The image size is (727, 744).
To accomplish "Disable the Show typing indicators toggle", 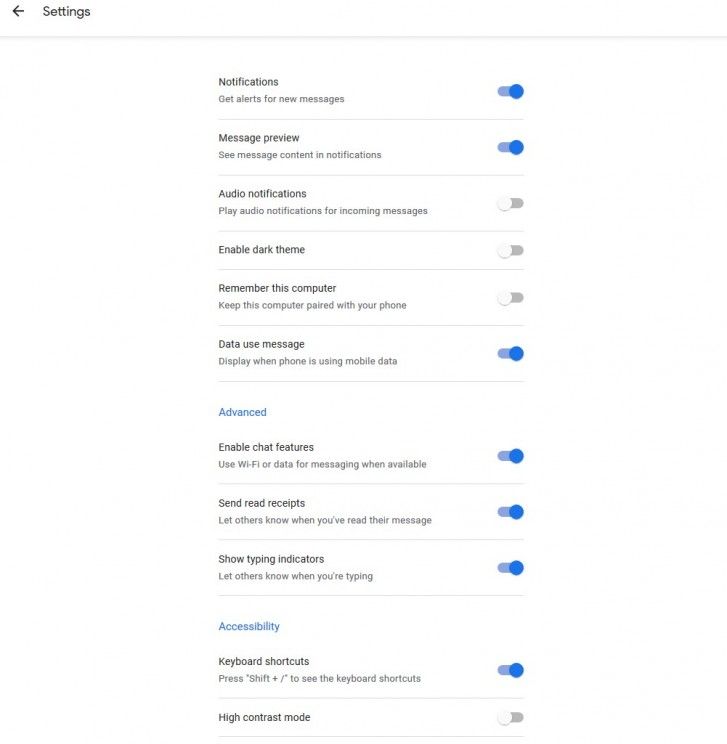I will (510, 568).
